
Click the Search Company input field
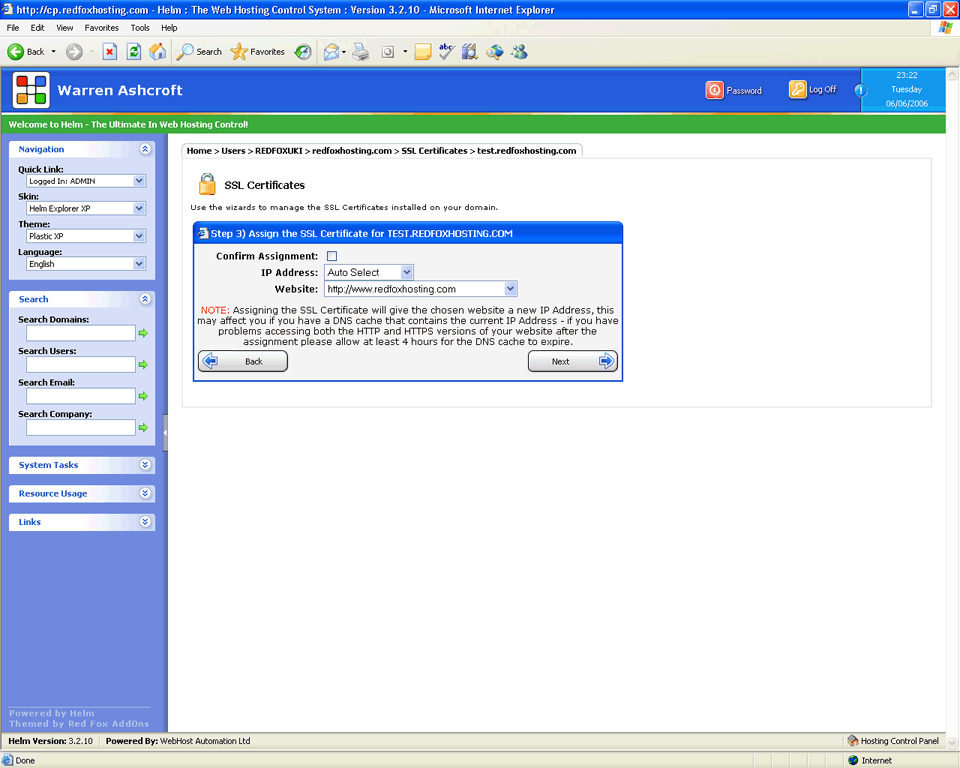[x=81, y=427]
